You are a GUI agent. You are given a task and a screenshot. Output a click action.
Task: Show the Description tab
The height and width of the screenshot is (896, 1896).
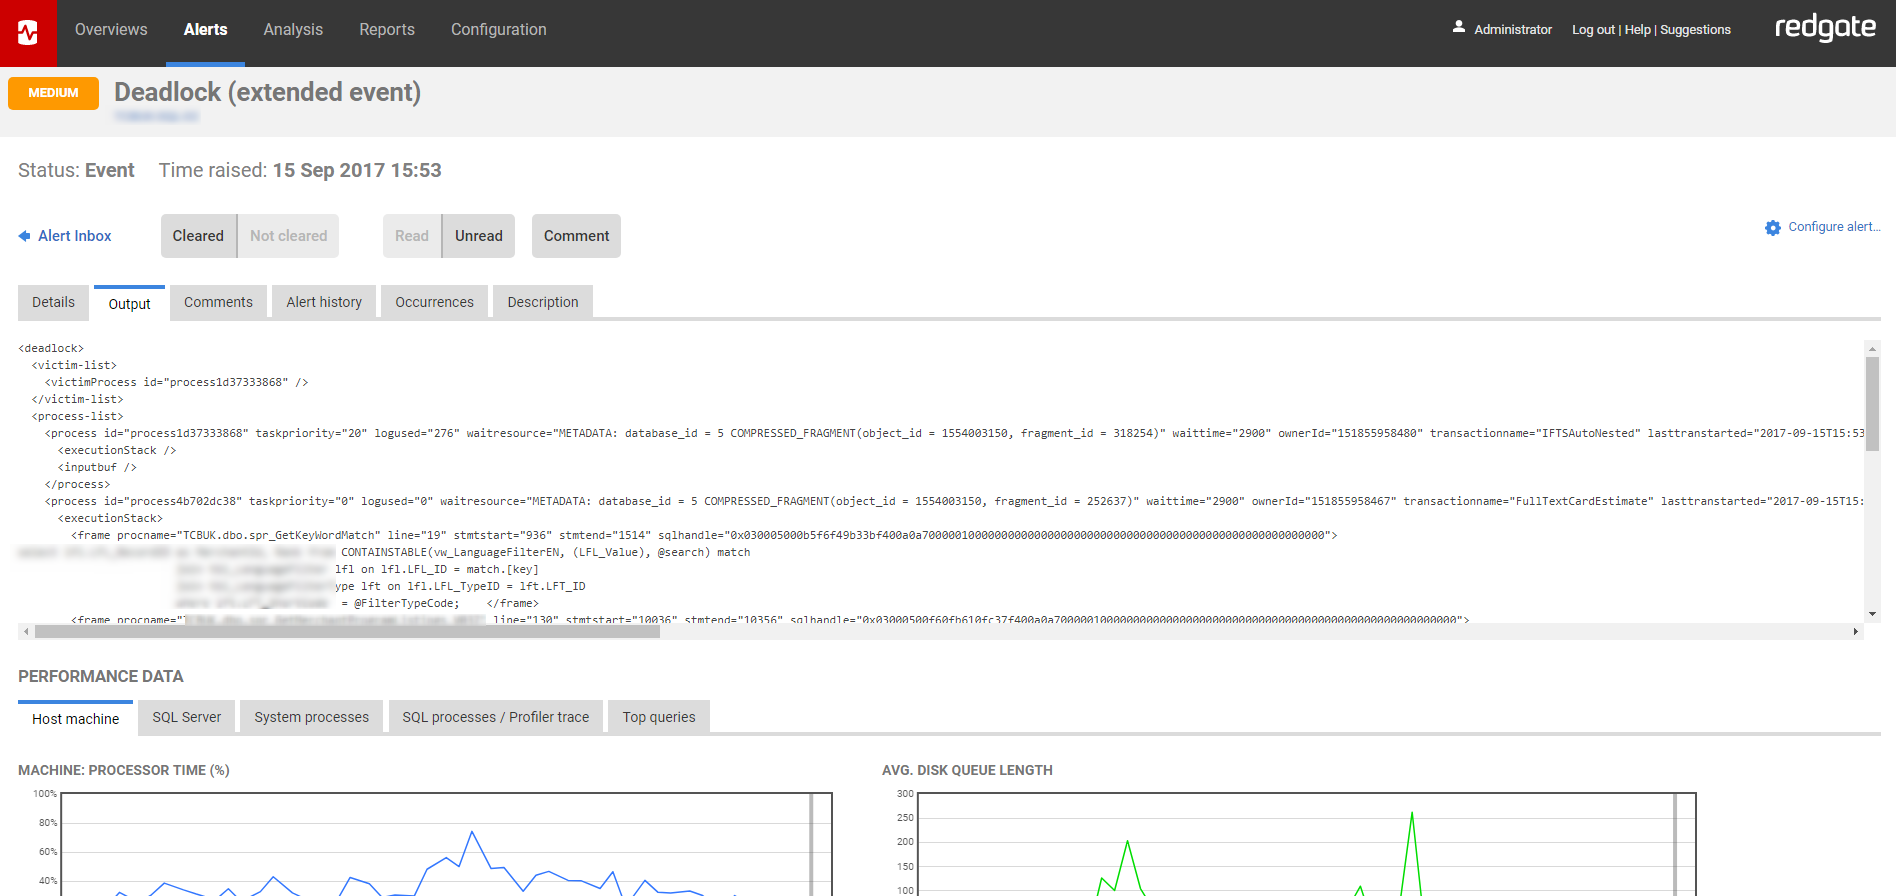click(543, 302)
